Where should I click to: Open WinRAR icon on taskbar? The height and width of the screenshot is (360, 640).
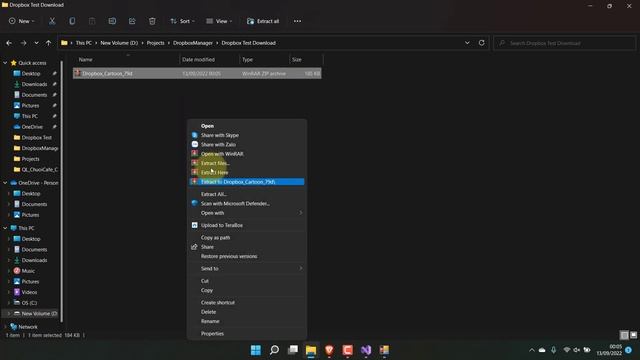click(384, 350)
